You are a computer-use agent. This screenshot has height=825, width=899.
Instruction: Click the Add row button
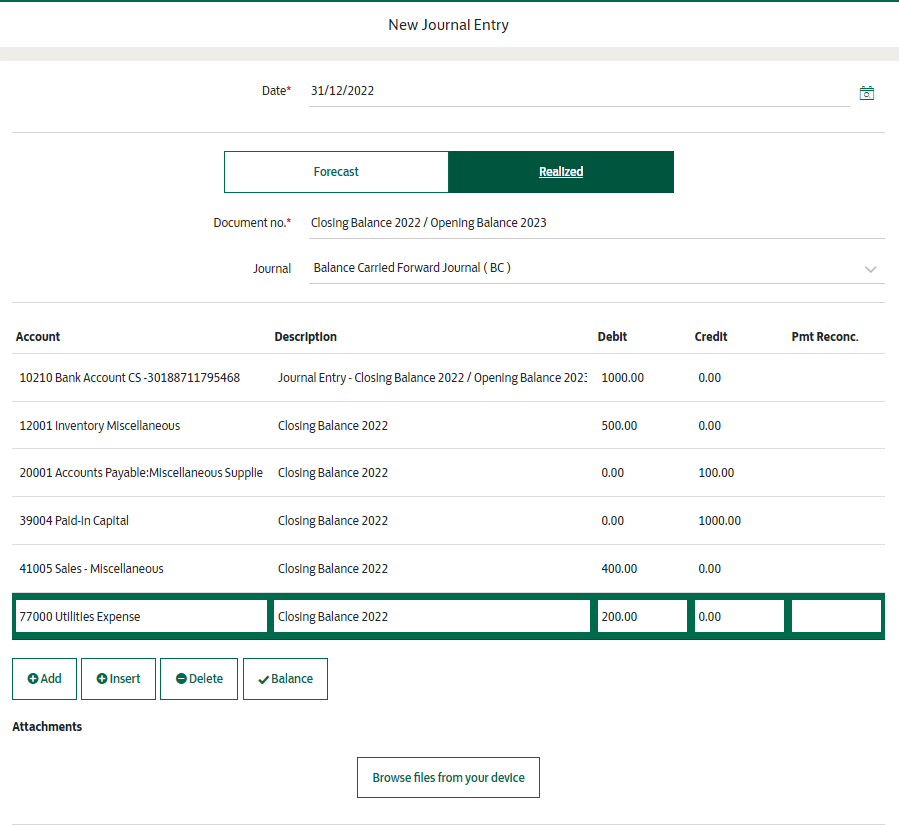[x=45, y=679]
